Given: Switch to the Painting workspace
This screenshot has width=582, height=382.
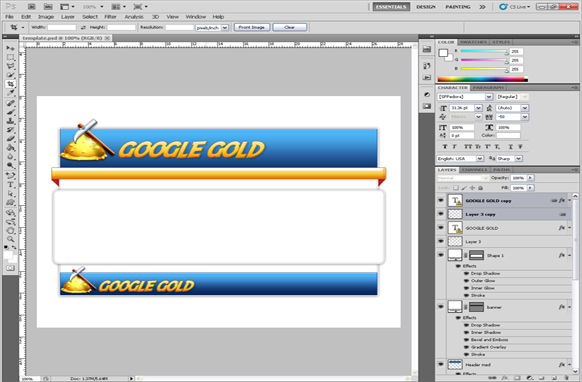Looking at the screenshot, I should (458, 7).
